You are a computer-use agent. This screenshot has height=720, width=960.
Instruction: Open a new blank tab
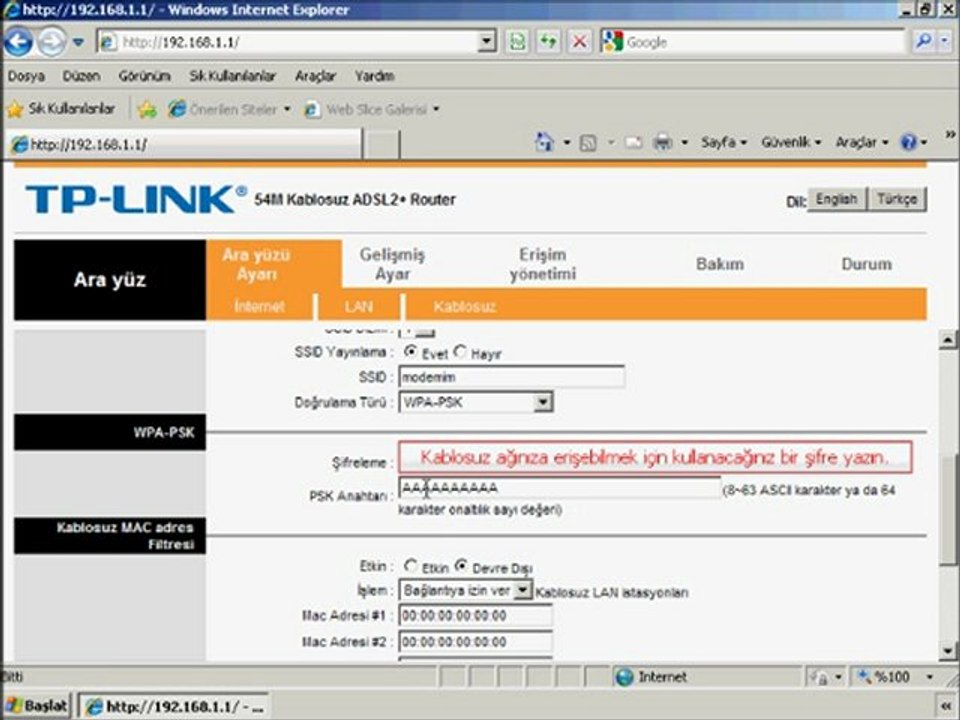[381, 144]
